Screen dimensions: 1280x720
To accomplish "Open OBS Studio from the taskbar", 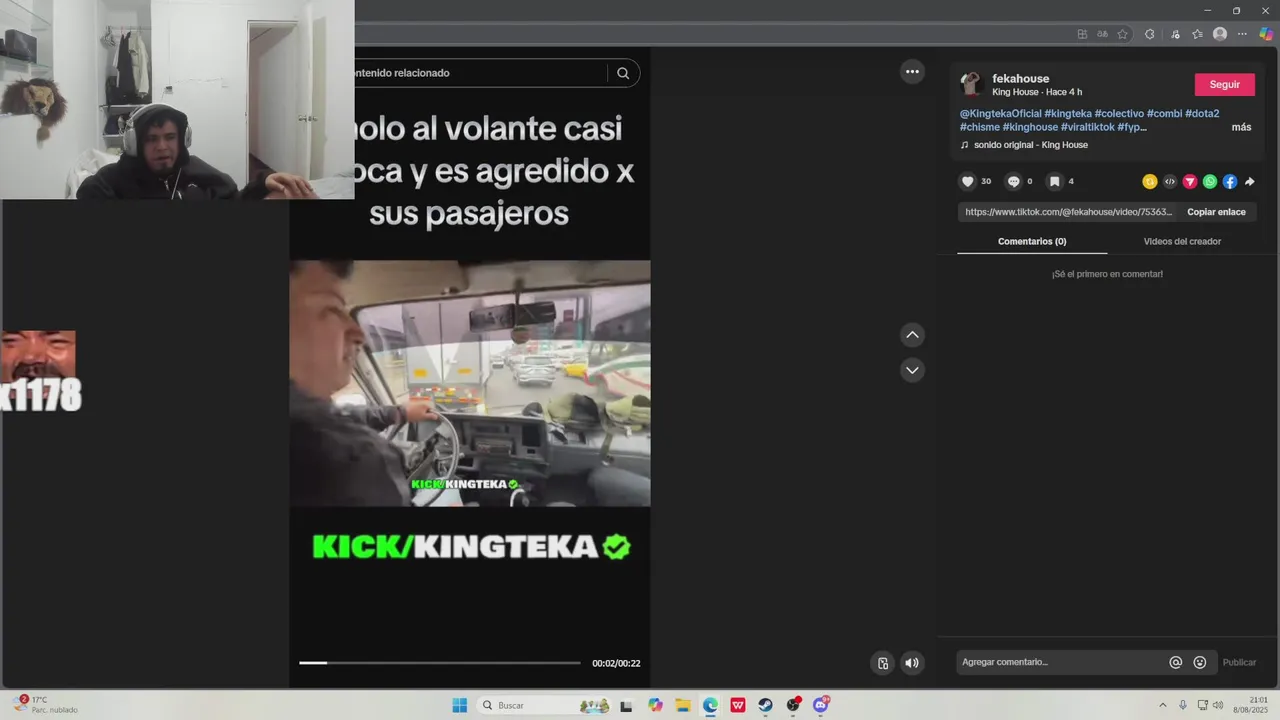I will pyautogui.click(x=793, y=705).
